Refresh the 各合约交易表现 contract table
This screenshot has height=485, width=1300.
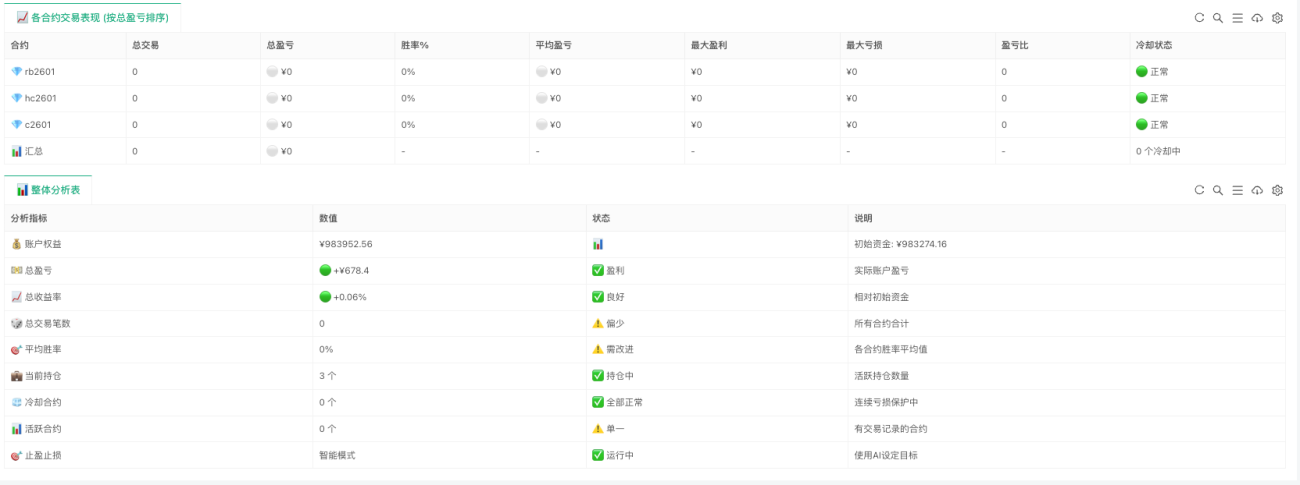click(1199, 18)
